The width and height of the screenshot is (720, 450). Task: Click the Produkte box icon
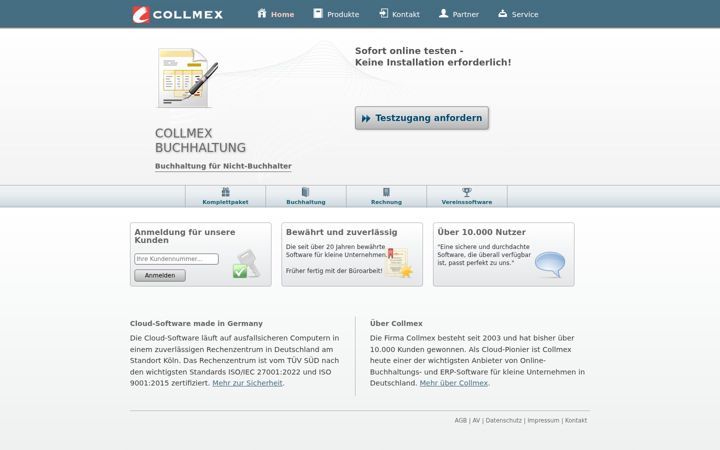pyautogui.click(x=318, y=13)
